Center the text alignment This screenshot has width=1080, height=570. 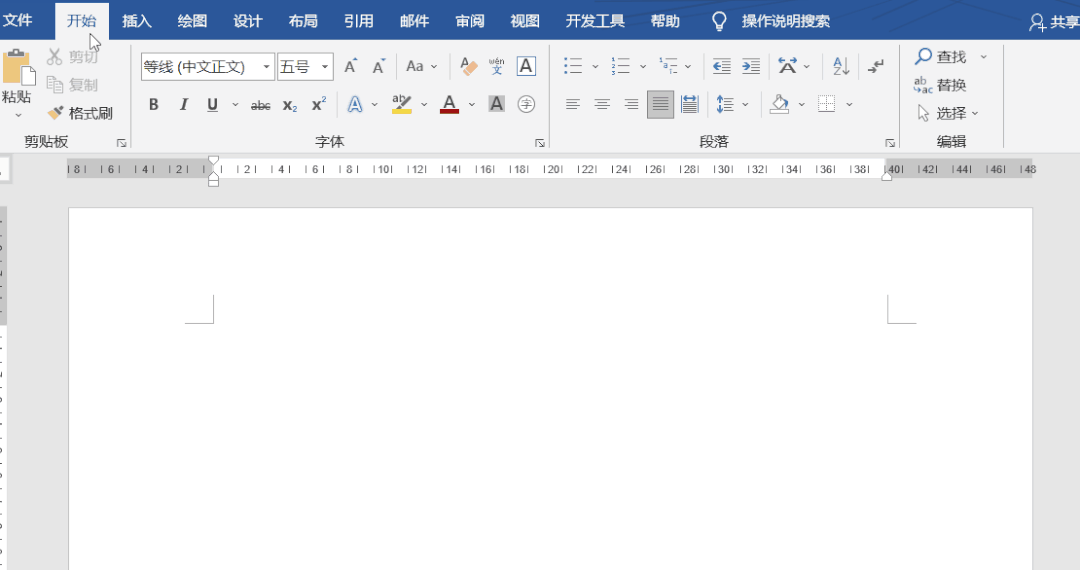602,105
